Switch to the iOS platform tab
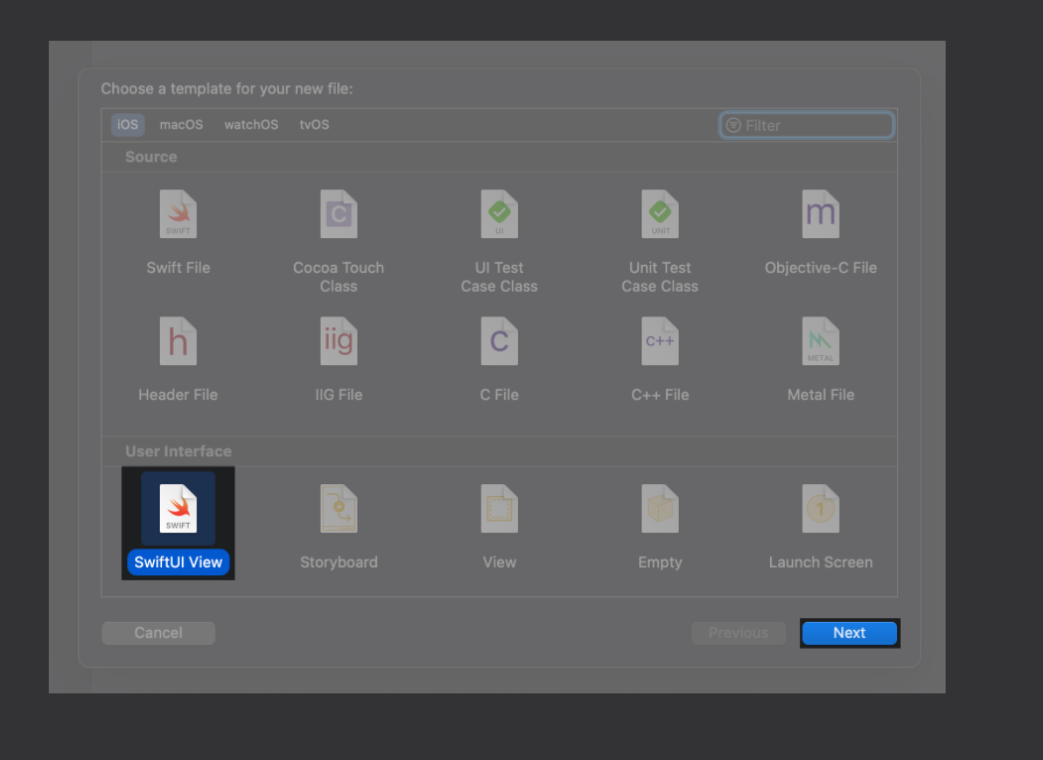This screenshot has width=1043, height=760. click(x=128, y=124)
